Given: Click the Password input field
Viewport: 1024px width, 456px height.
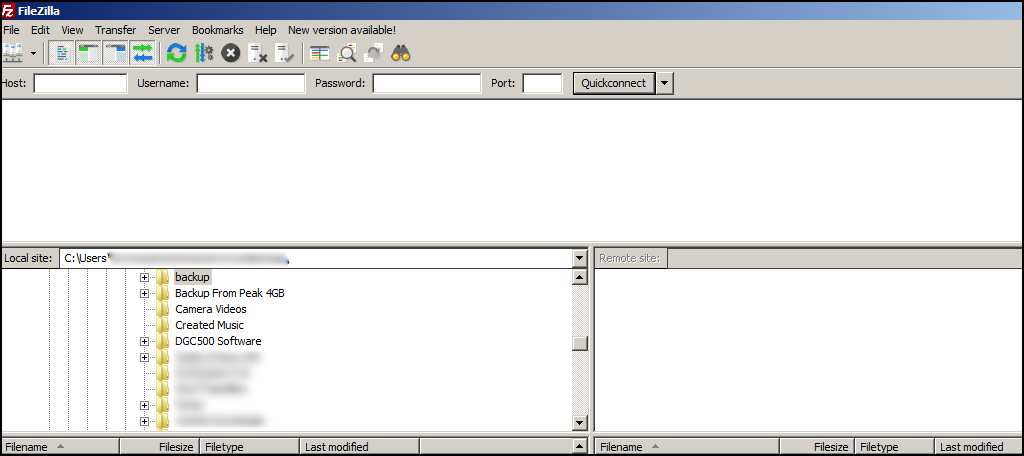Looking at the screenshot, I should 427,84.
